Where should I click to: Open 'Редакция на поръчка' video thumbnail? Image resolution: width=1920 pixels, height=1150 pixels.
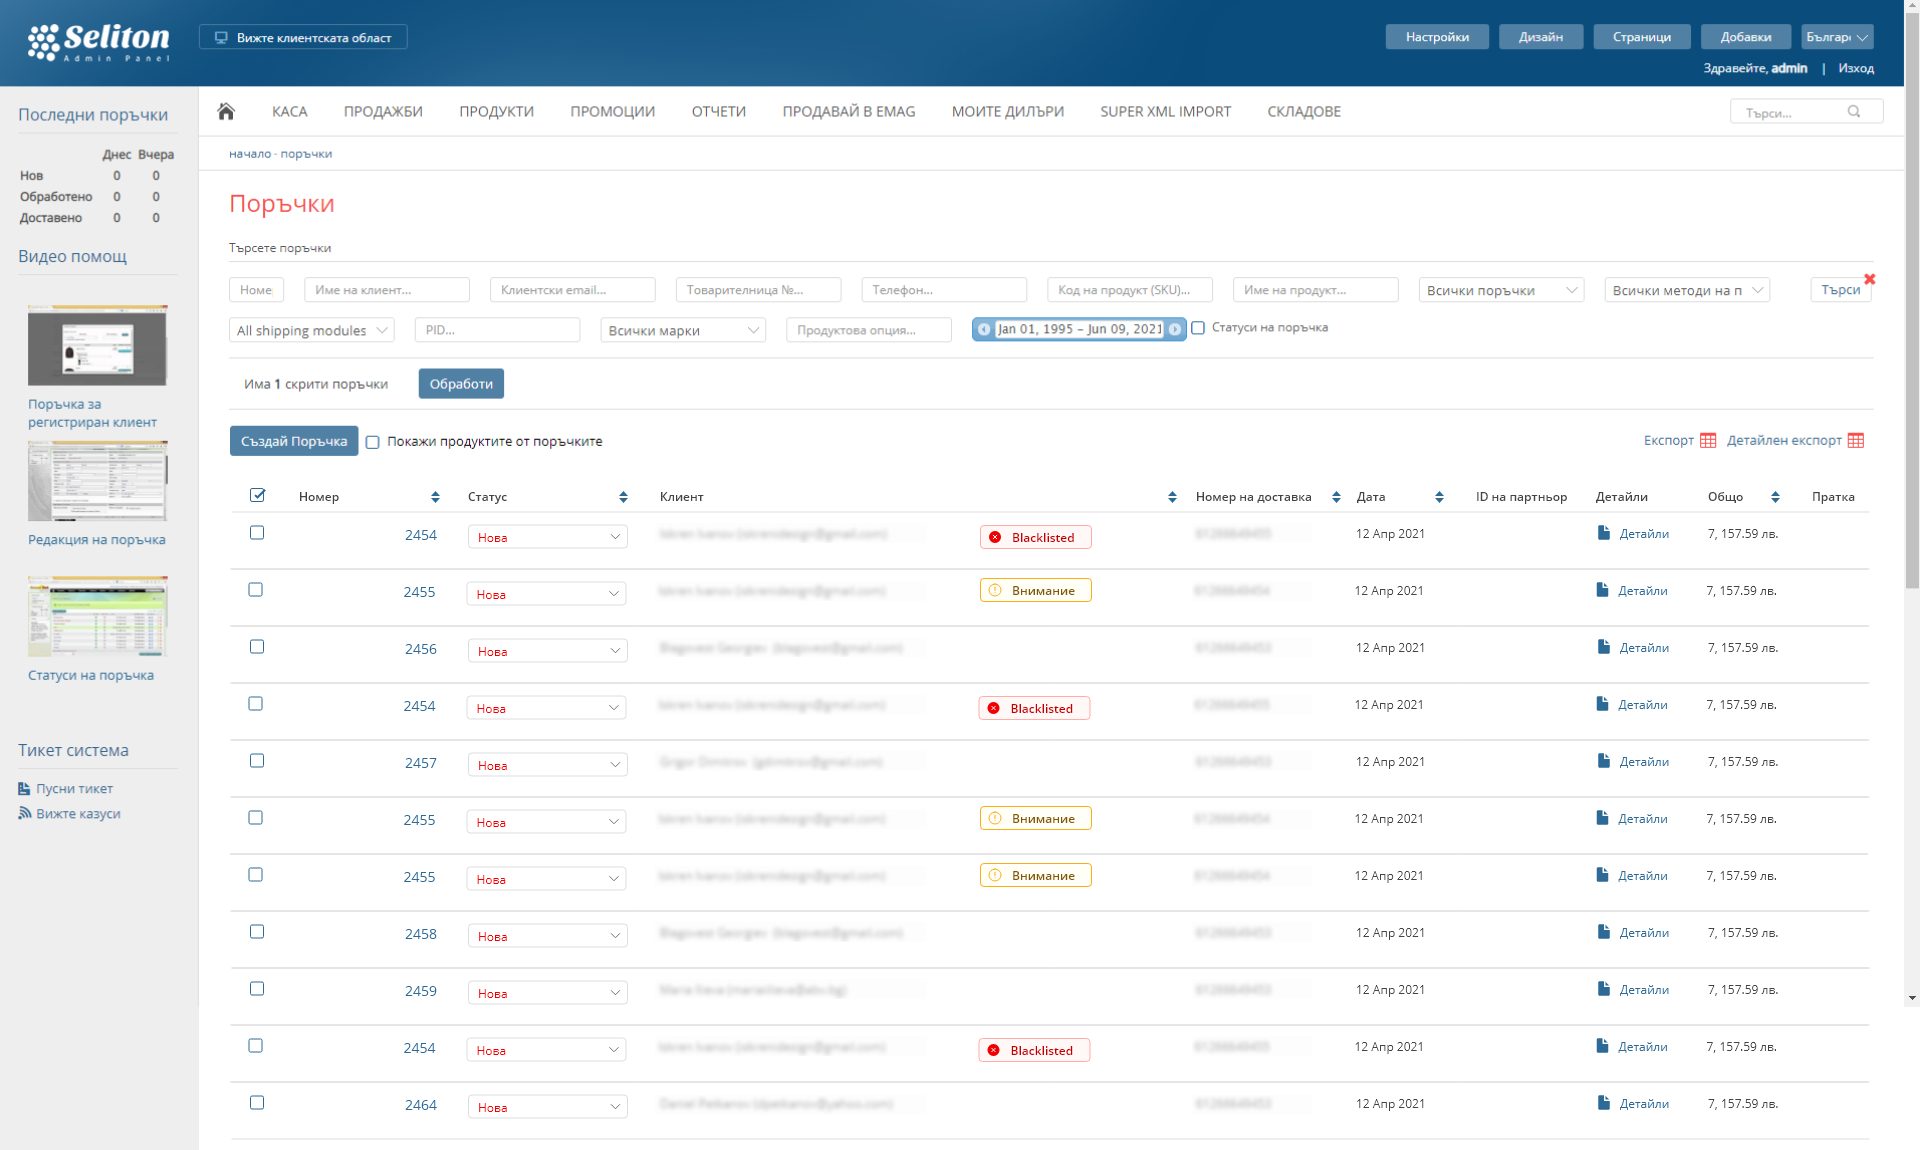(x=97, y=482)
